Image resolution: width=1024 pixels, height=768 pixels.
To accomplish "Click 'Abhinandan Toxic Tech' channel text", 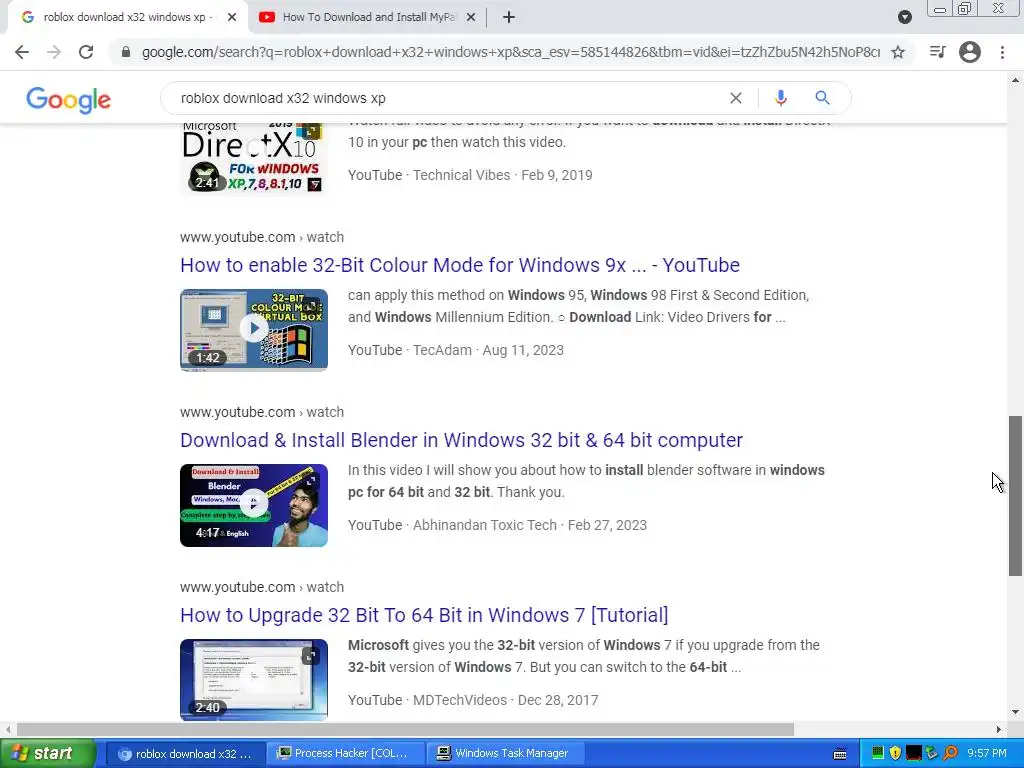I will point(485,525).
